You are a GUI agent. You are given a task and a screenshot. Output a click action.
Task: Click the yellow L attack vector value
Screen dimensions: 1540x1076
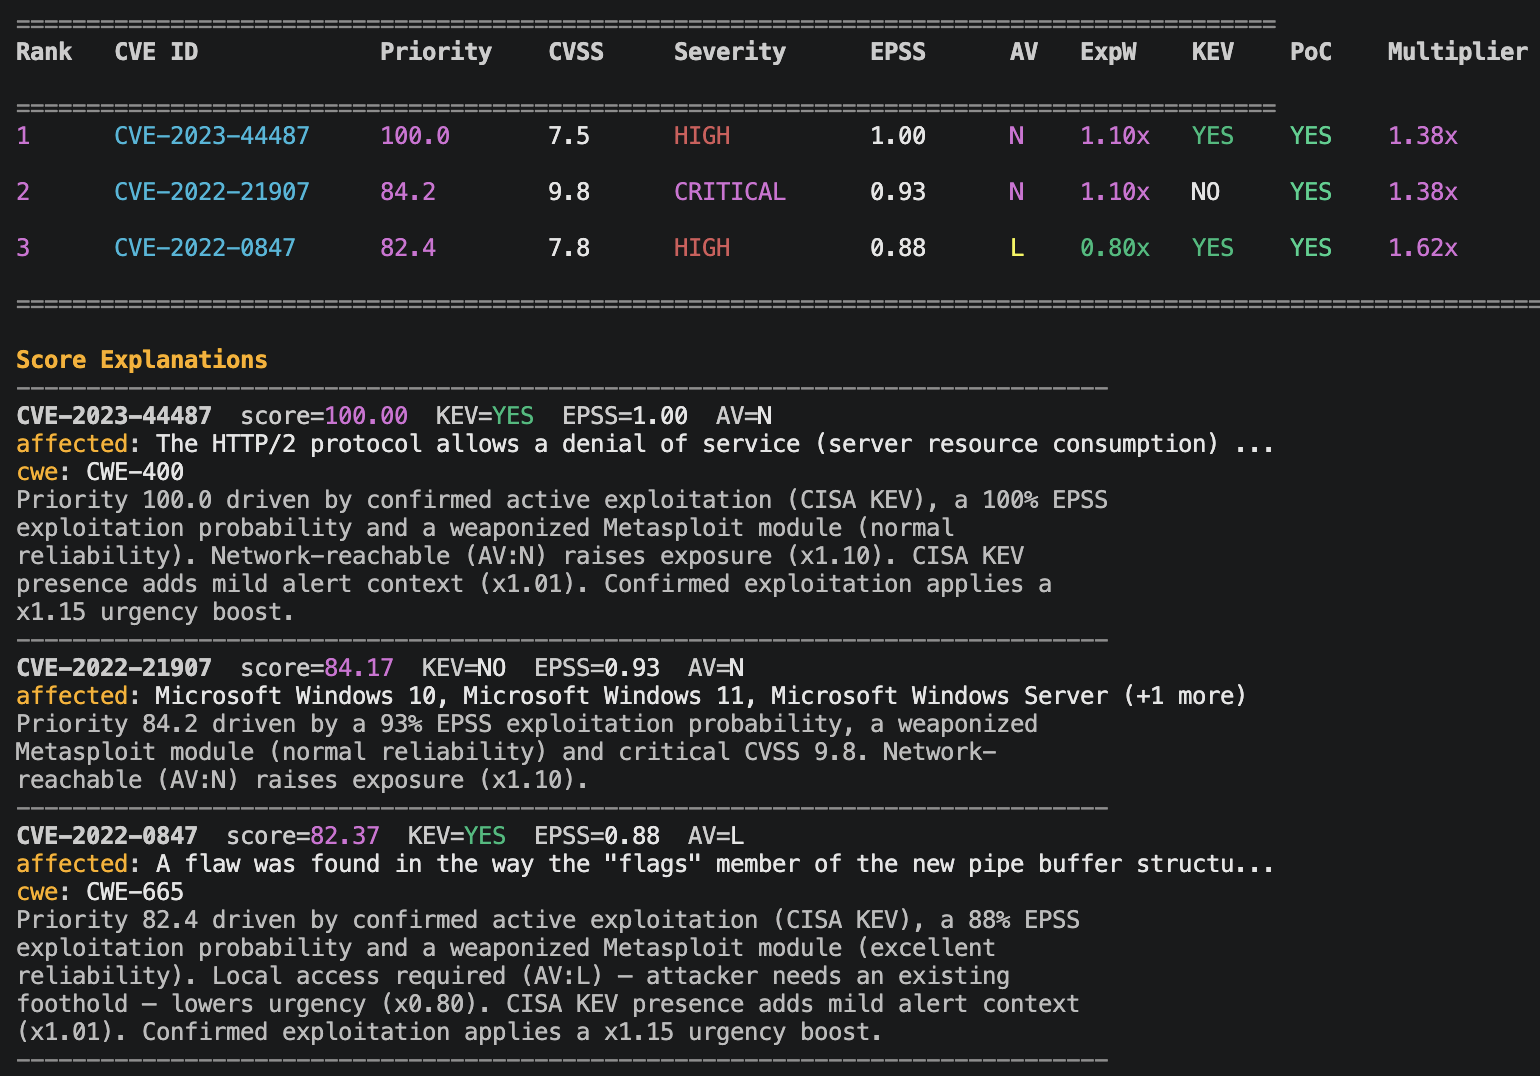point(1017,247)
